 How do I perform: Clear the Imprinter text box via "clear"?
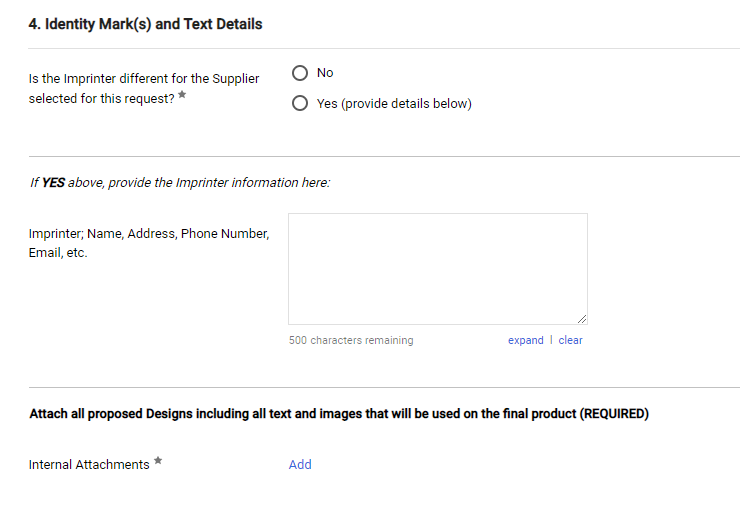tap(570, 340)
